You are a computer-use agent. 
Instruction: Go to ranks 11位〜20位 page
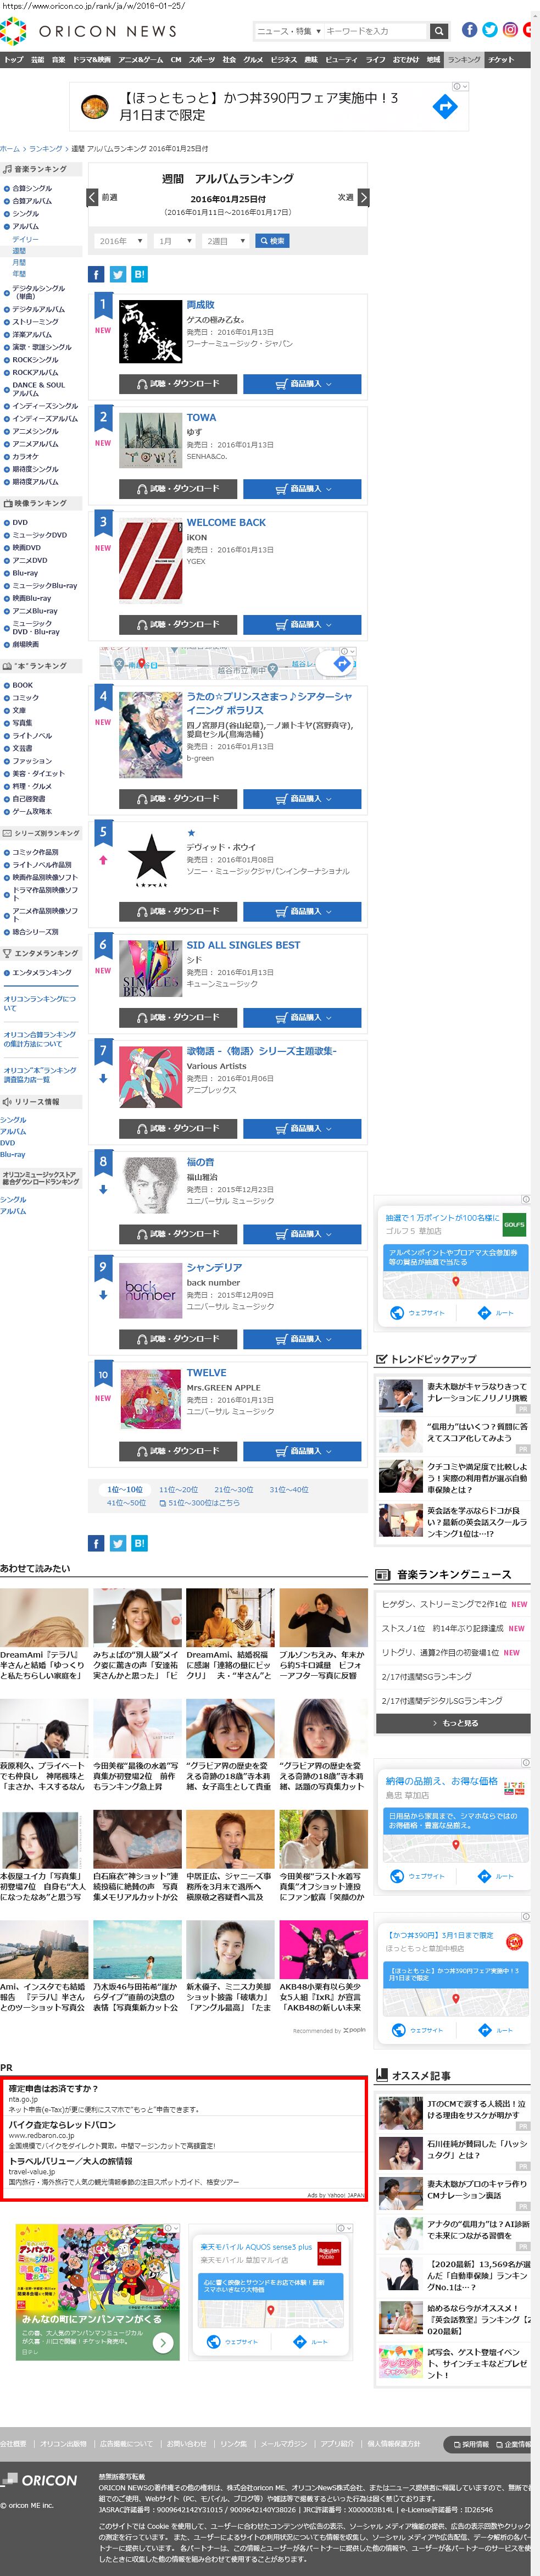pos(178,1490)
